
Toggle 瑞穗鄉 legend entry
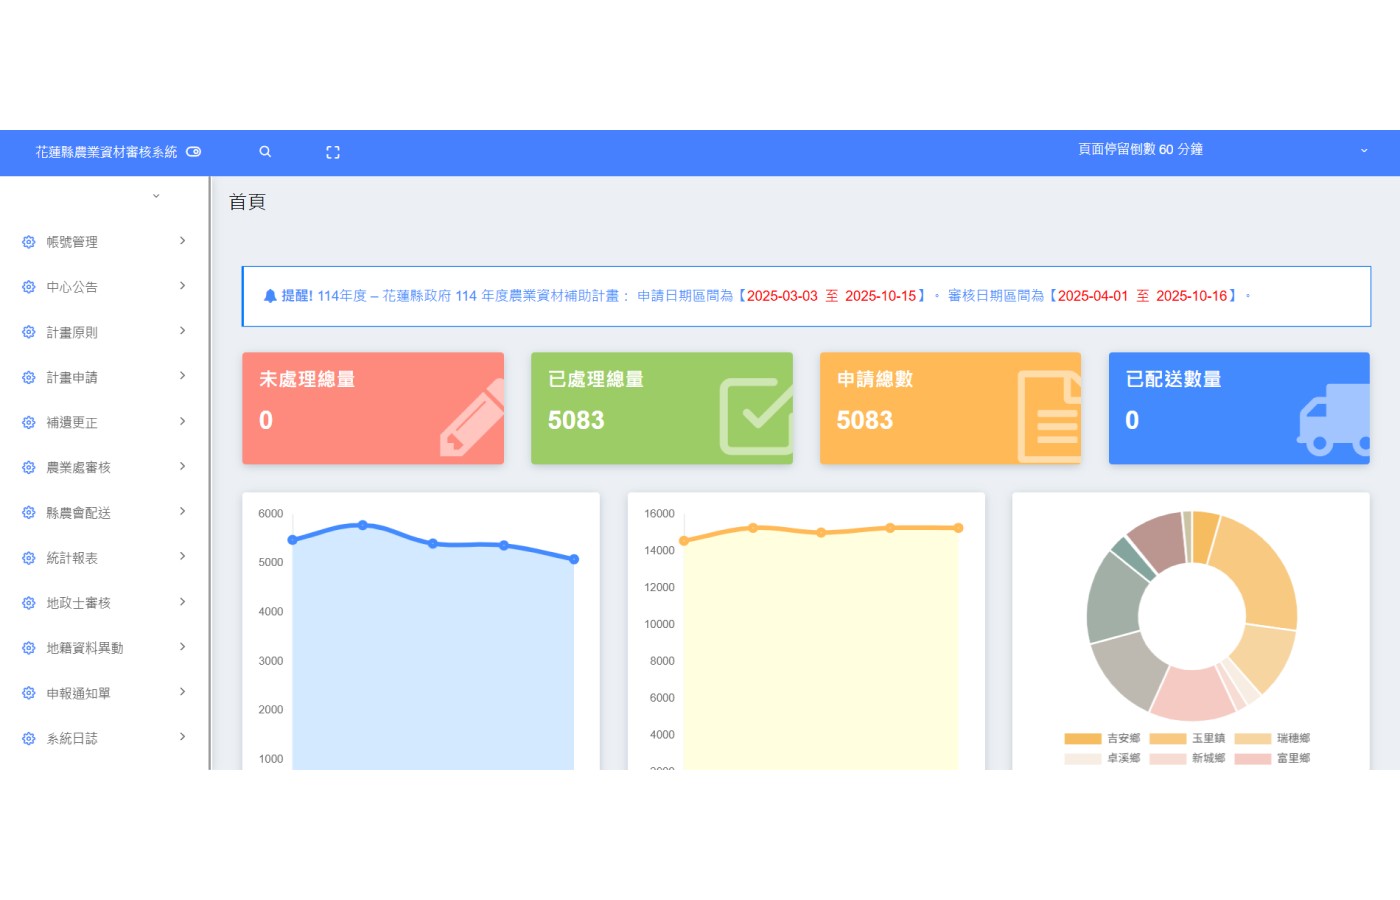[x=1272, y=739]
